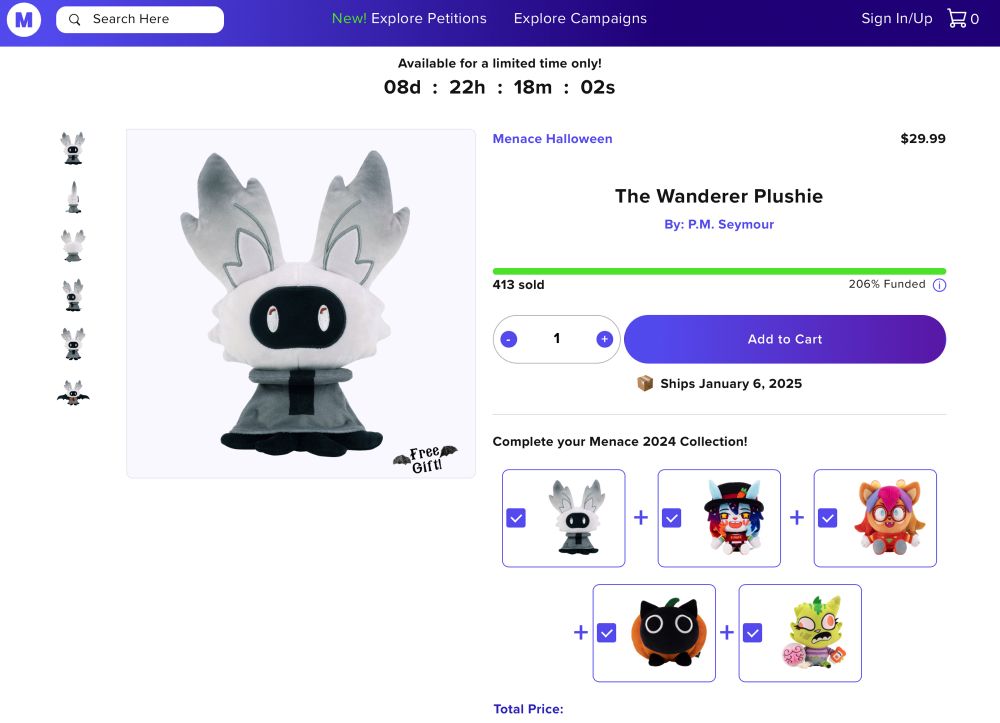
Task: Open Explore Petitions menu item
Action: click(409, 18)
